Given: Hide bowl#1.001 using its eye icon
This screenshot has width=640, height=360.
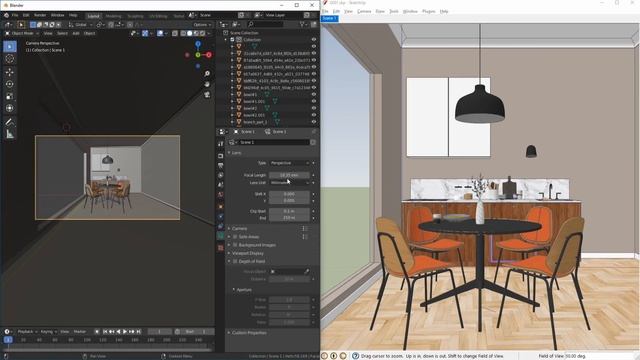Looking at the screenshot, I should (314, 101).
